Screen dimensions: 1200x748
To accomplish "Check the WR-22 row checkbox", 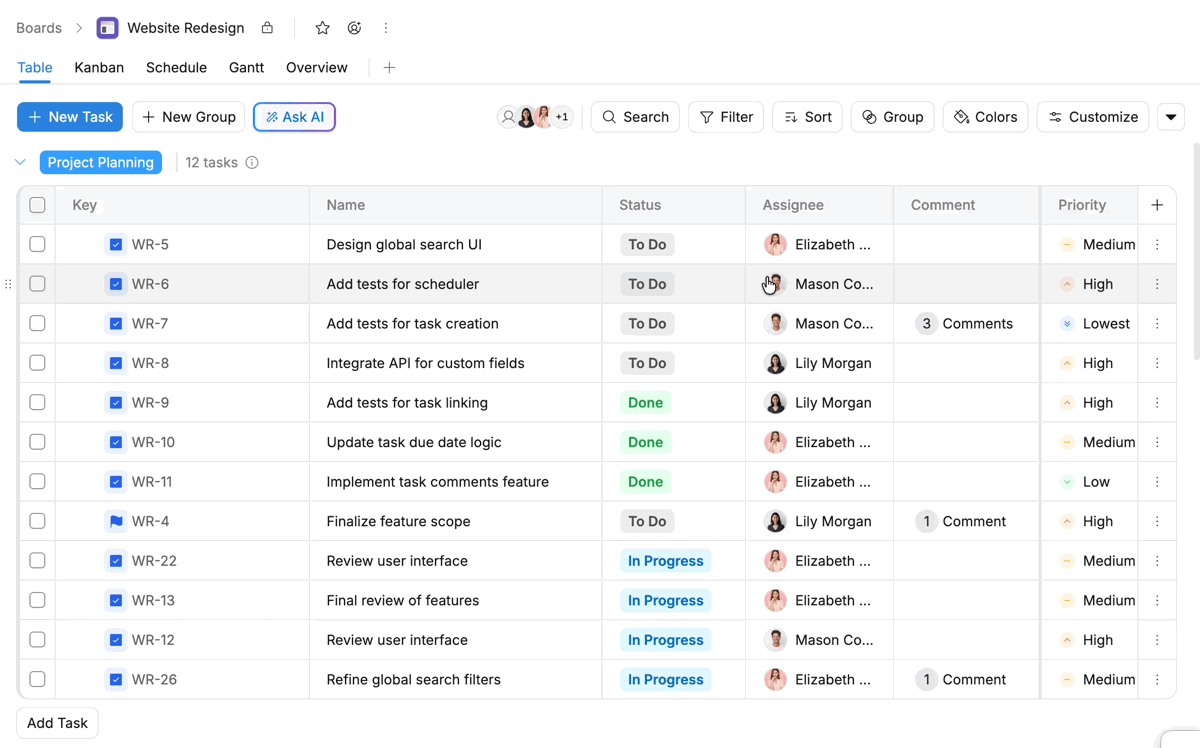I will (x=37, y=561).
